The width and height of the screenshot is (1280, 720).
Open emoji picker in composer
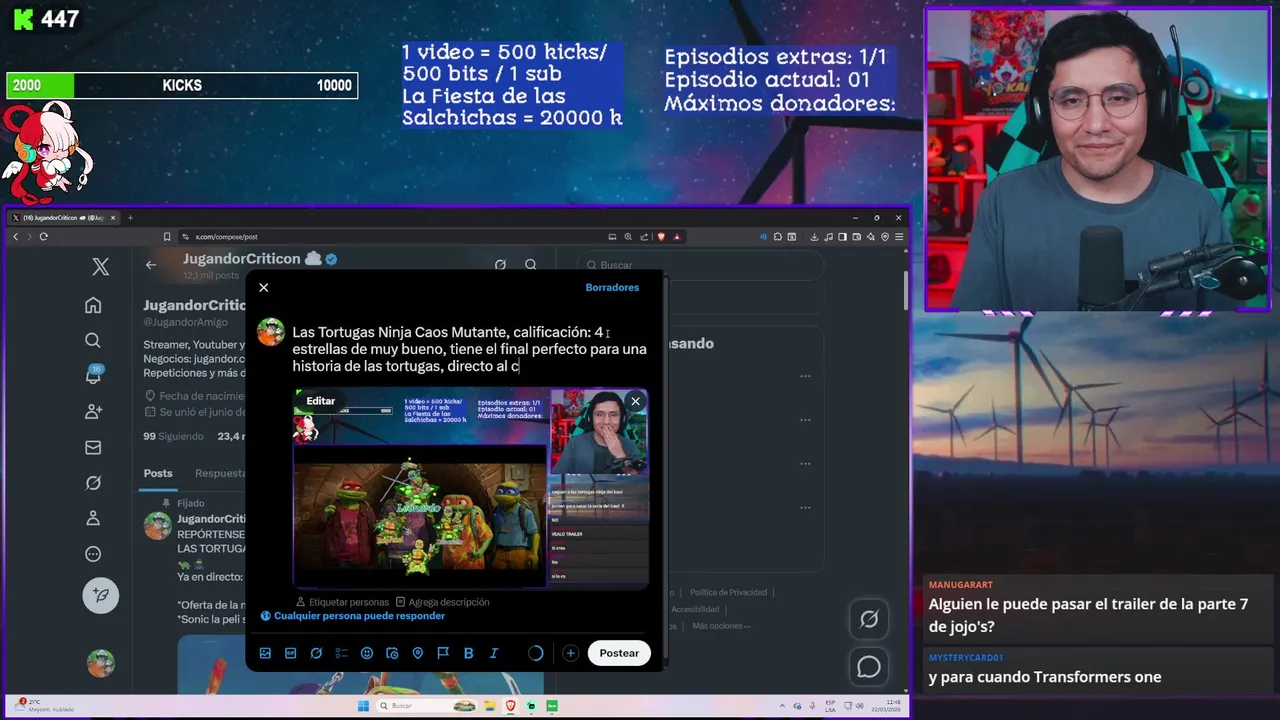[x=367, y=653]
